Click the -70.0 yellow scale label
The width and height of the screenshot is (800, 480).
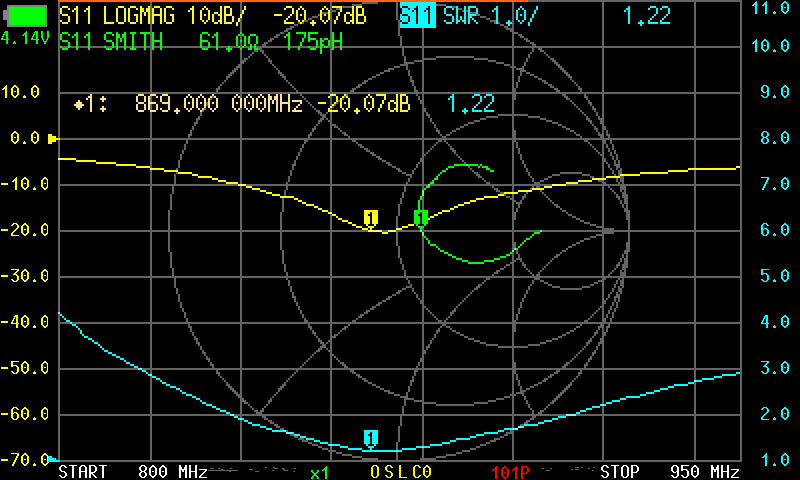(25, 460)
